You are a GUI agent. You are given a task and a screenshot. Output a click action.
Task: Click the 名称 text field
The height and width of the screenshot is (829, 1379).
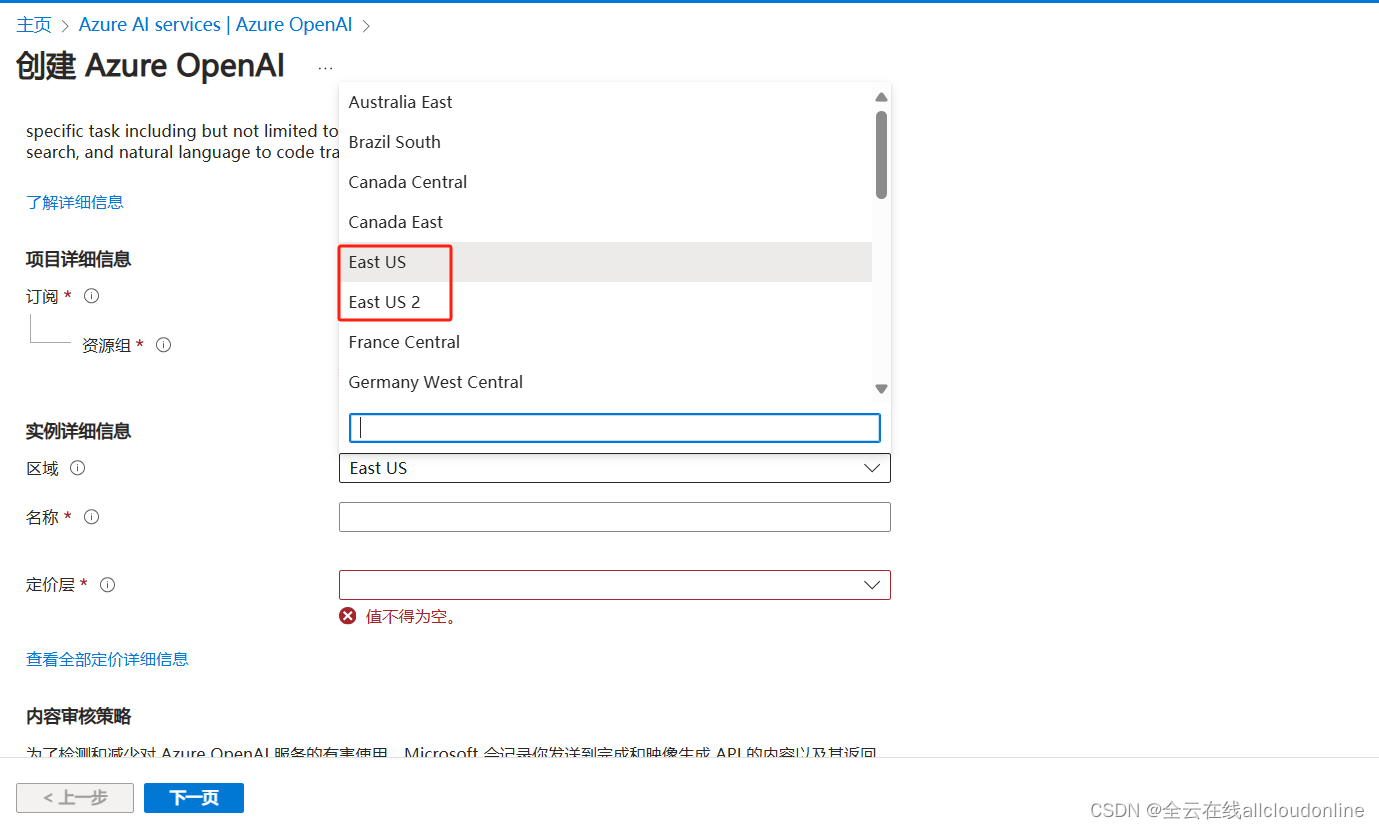[615, 517]
